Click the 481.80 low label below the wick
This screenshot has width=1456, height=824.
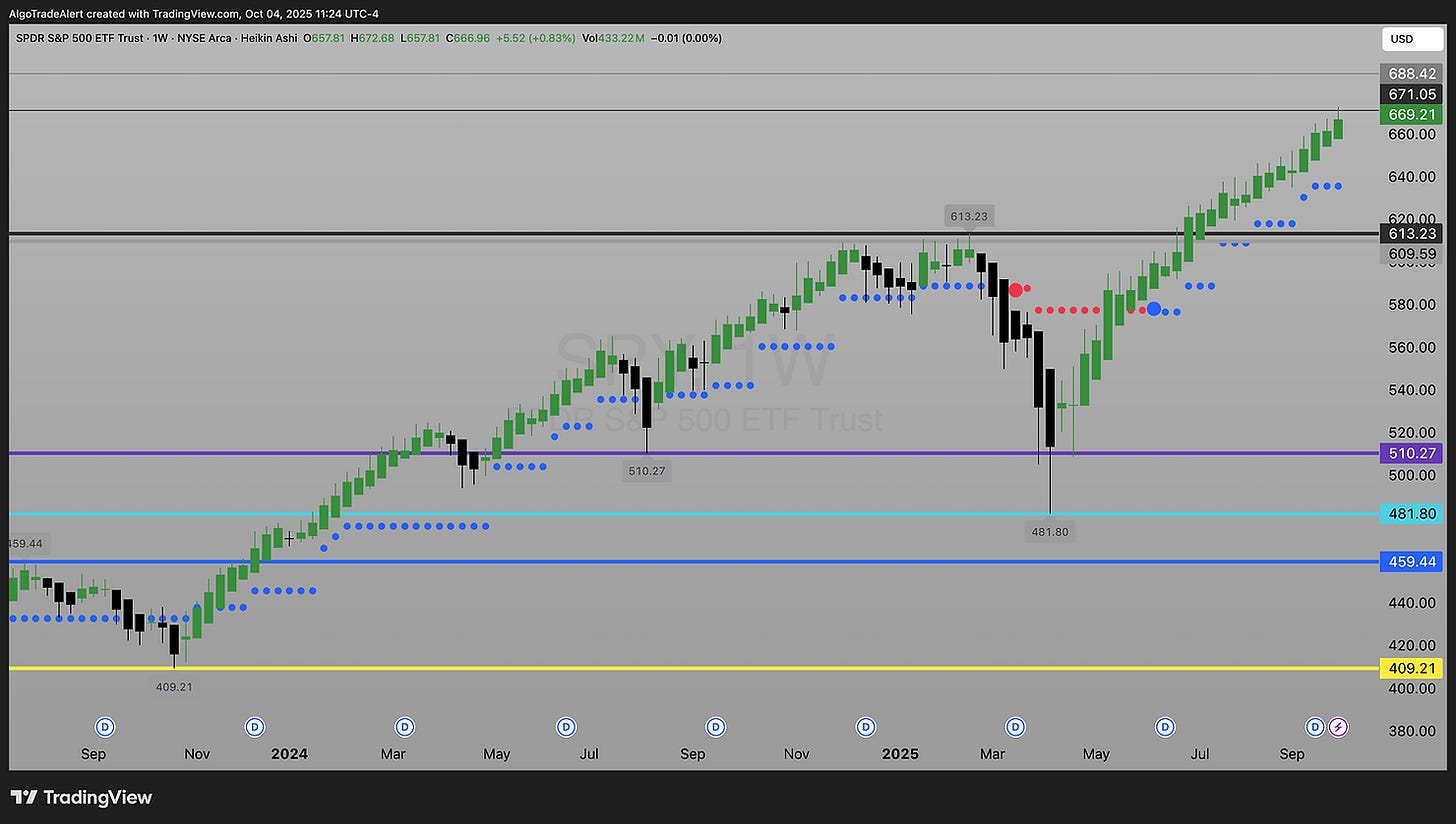click(1050, 532)
